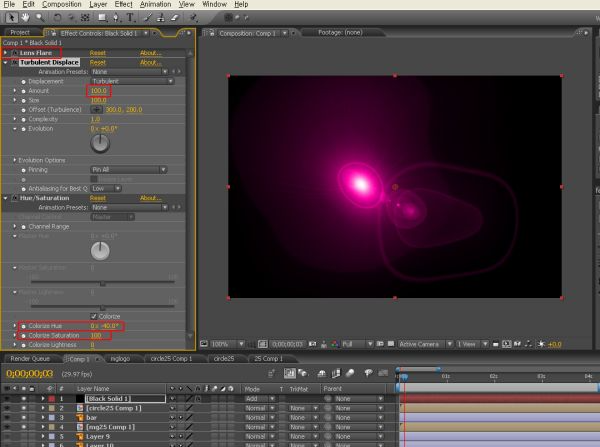This screenshot has width=600, height=447.
Task: Select the Pen tool
Action: 116,18
